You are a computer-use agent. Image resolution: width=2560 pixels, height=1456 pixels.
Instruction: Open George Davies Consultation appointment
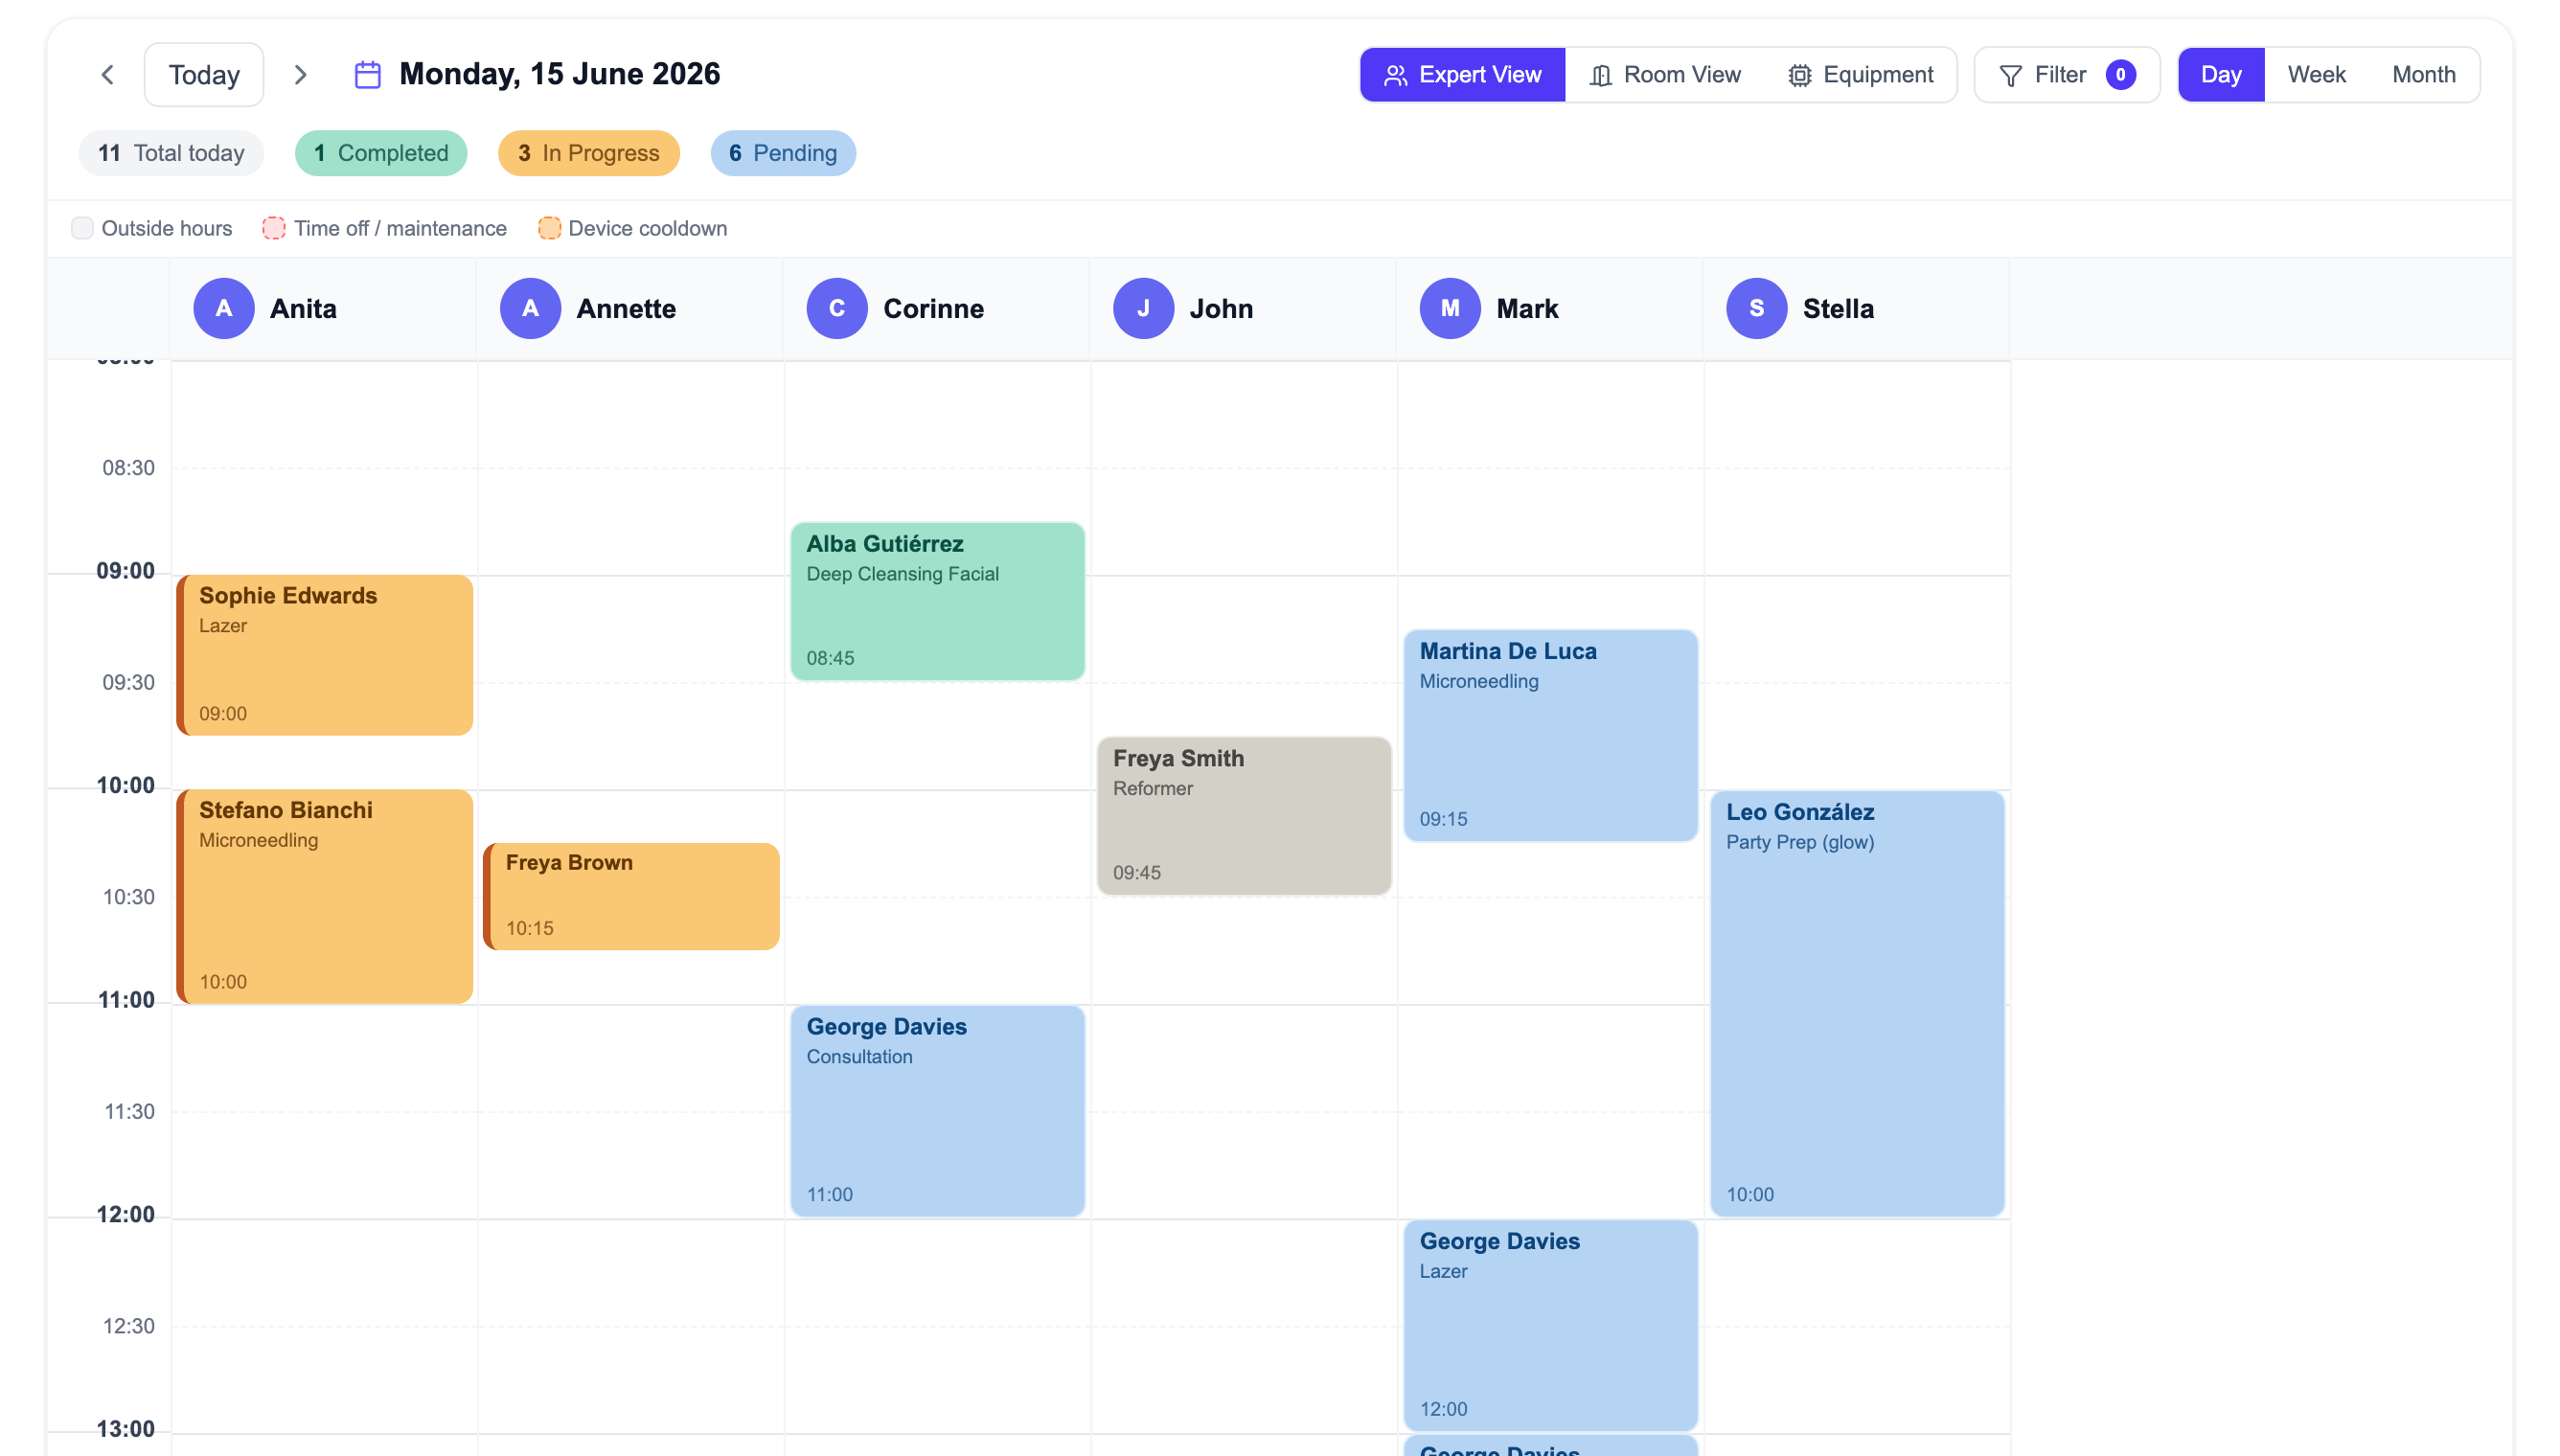(x=938, y=1110)
